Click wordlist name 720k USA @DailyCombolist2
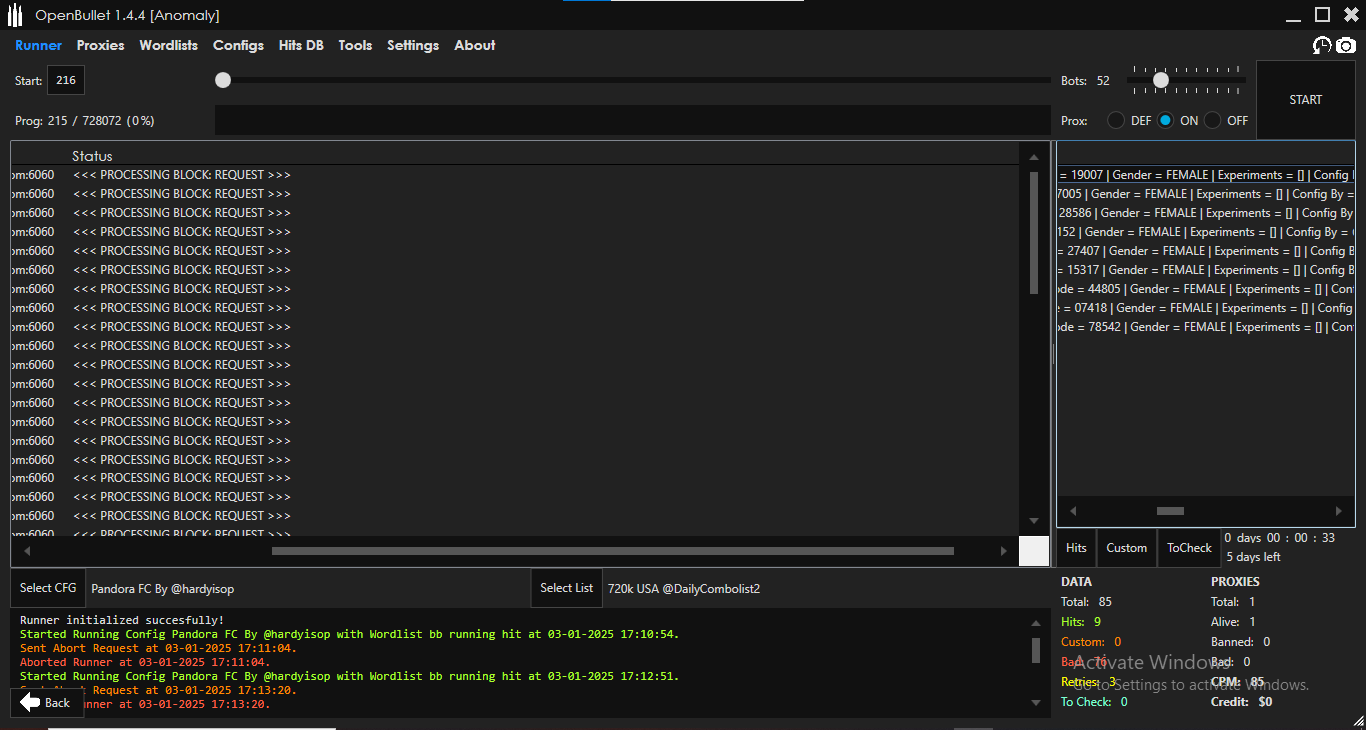The height and width of the screenshot is (730, 1366). point(684,589)
